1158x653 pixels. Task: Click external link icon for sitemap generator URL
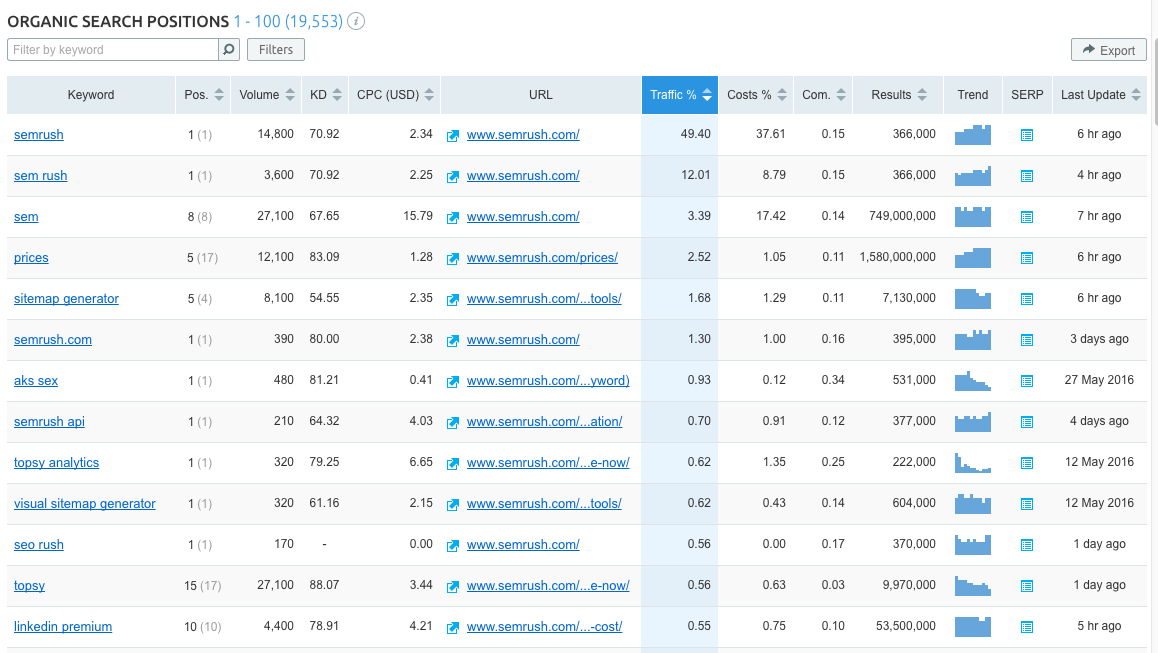(x=453, y=299)
